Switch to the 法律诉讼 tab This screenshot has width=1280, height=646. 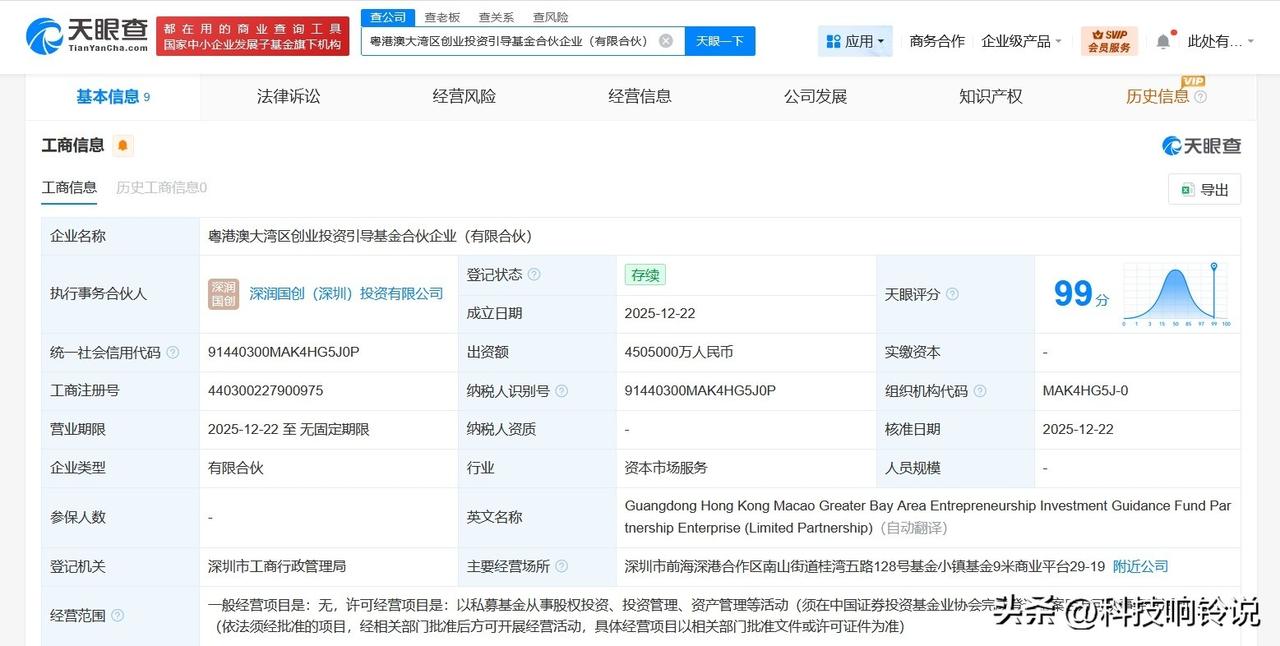(x=288, y=96)
